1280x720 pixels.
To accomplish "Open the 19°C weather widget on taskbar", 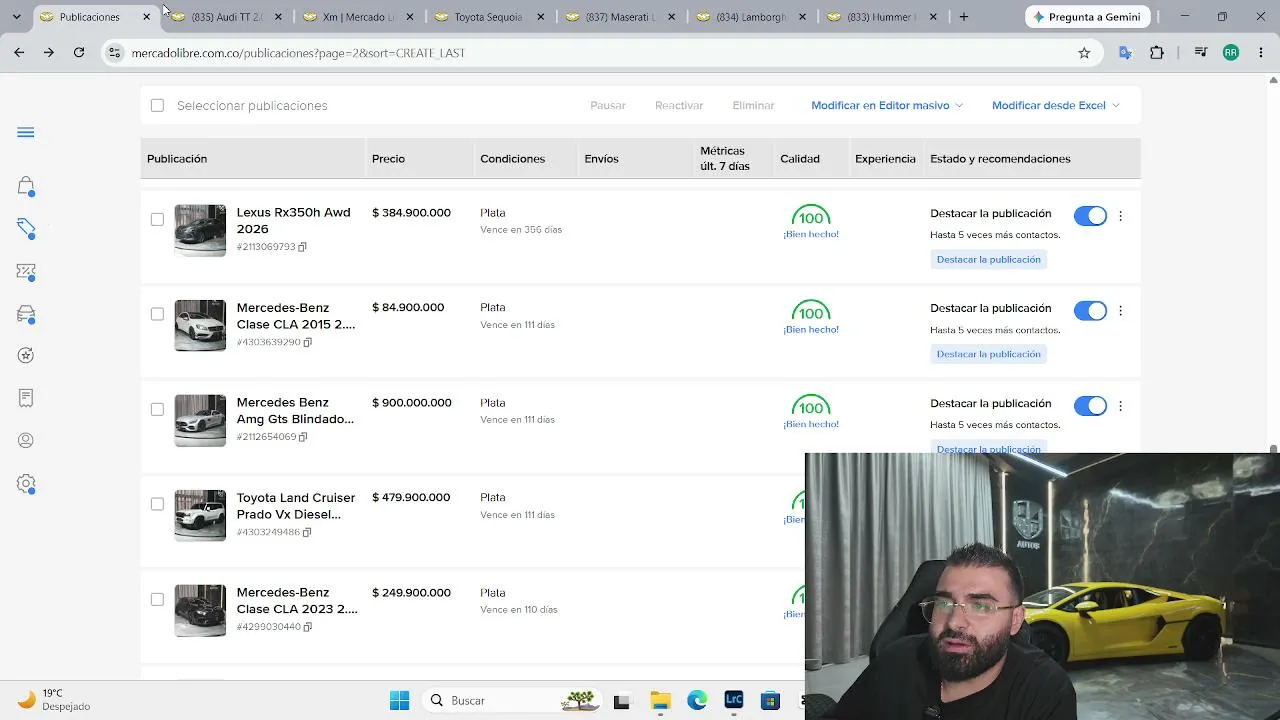I will [55, 700].
